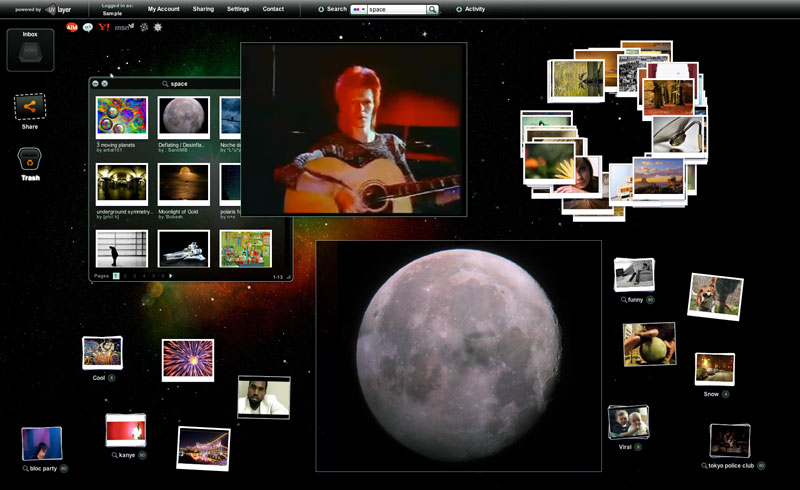This screenshot has width=800, height=490.
Task: Click the MSN messenger icon
Action: [x=124, y=27]
